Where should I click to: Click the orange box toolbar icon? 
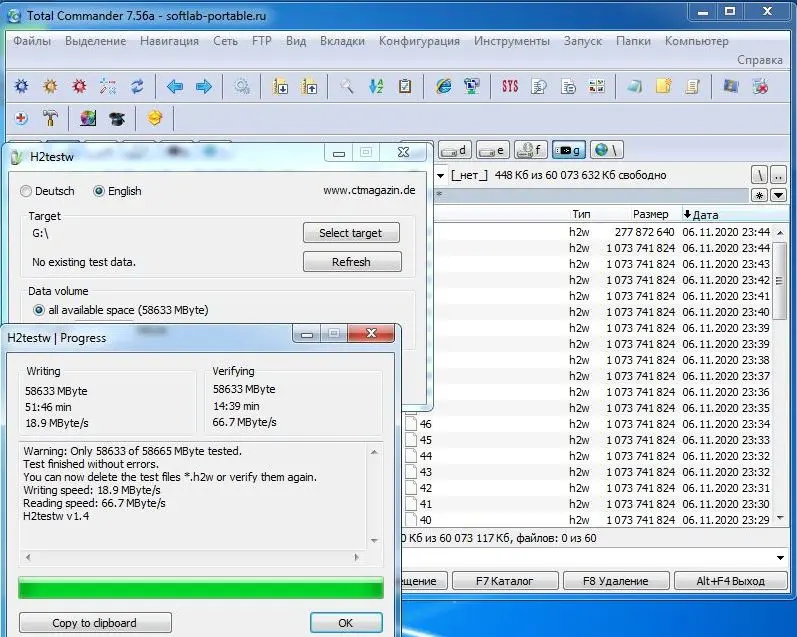(155, 118)
